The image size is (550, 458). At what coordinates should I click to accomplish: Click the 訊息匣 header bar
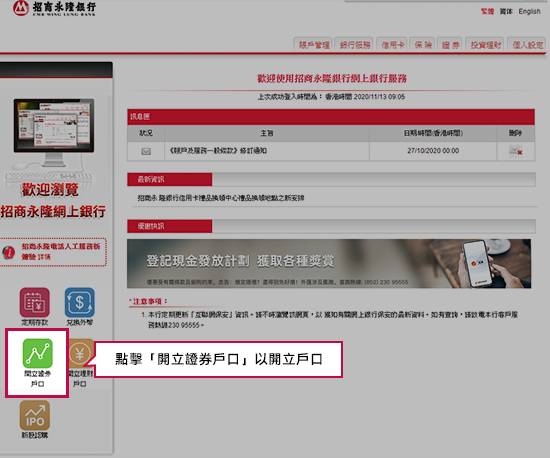[x=331, y=117]
